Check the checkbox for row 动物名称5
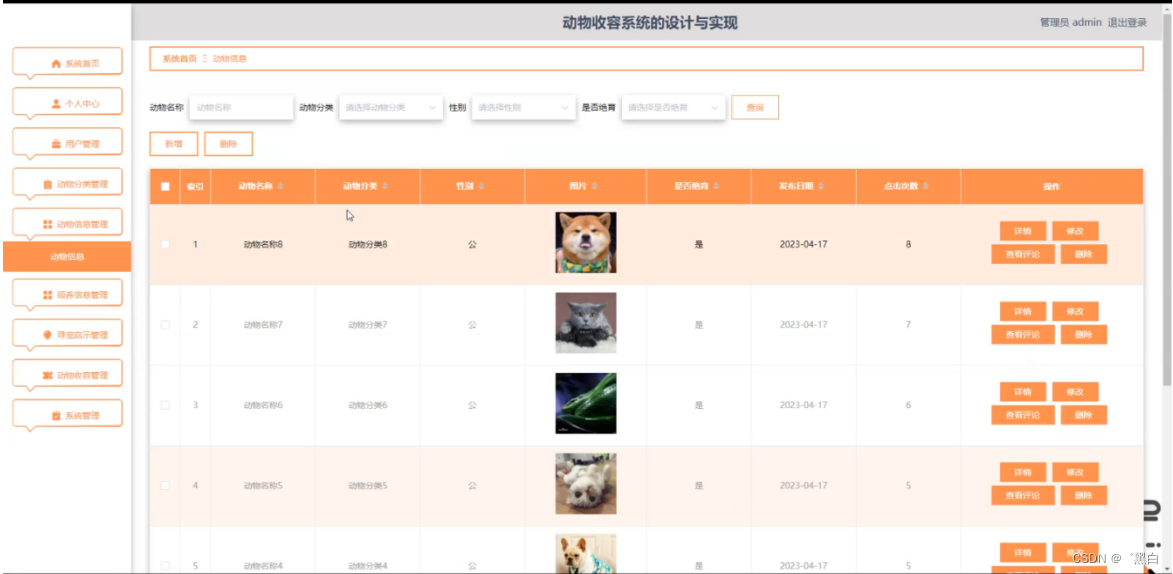 click(165, 486)
